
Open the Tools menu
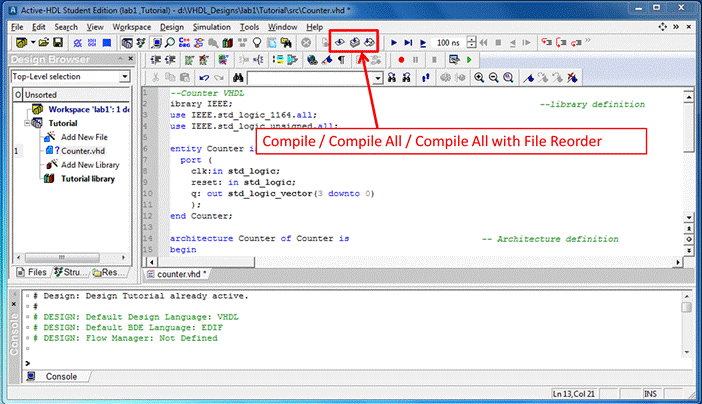point(249,27)
